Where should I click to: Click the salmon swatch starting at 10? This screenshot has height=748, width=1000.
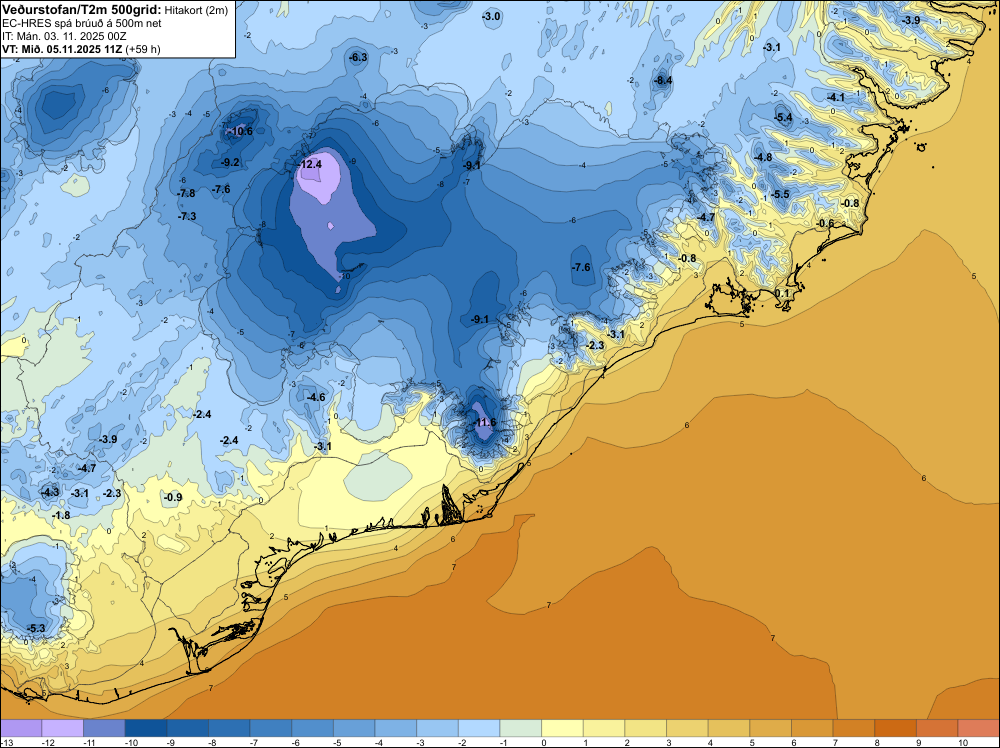[978, 728]
